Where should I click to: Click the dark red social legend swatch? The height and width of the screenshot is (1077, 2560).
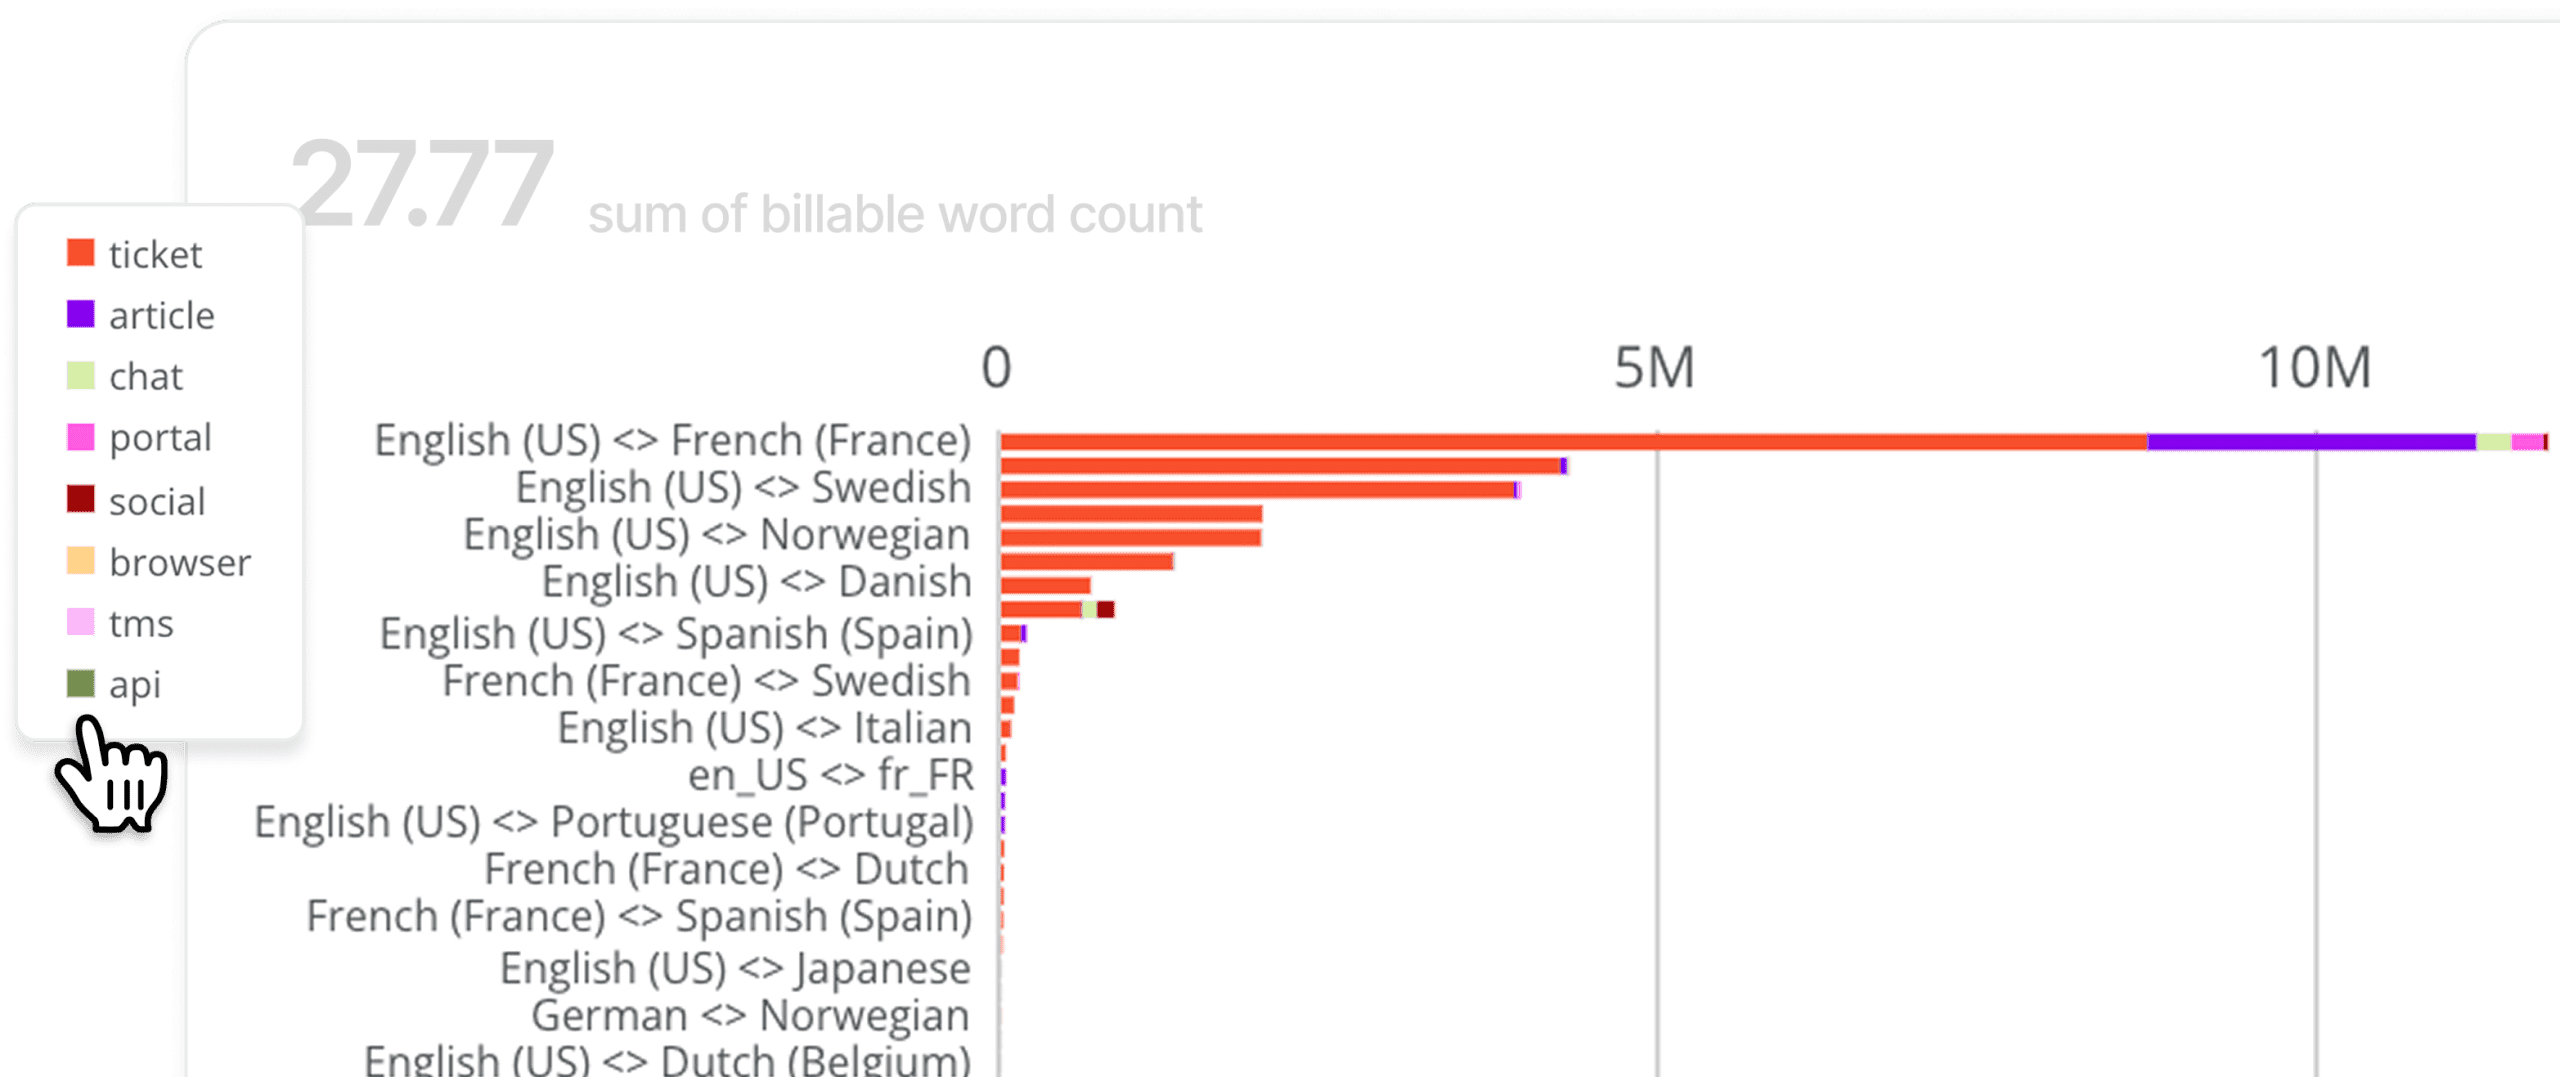80,499
